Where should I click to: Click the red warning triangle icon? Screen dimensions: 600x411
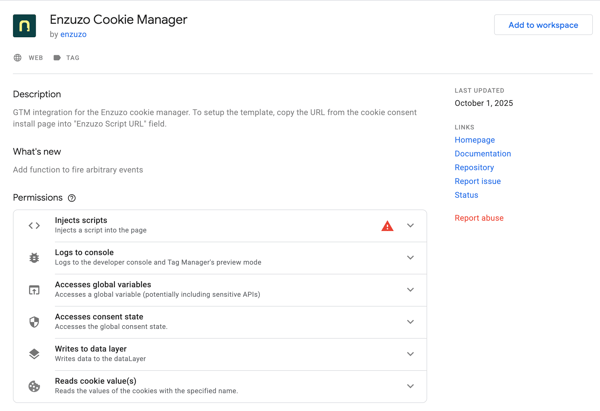pos(387,226)
